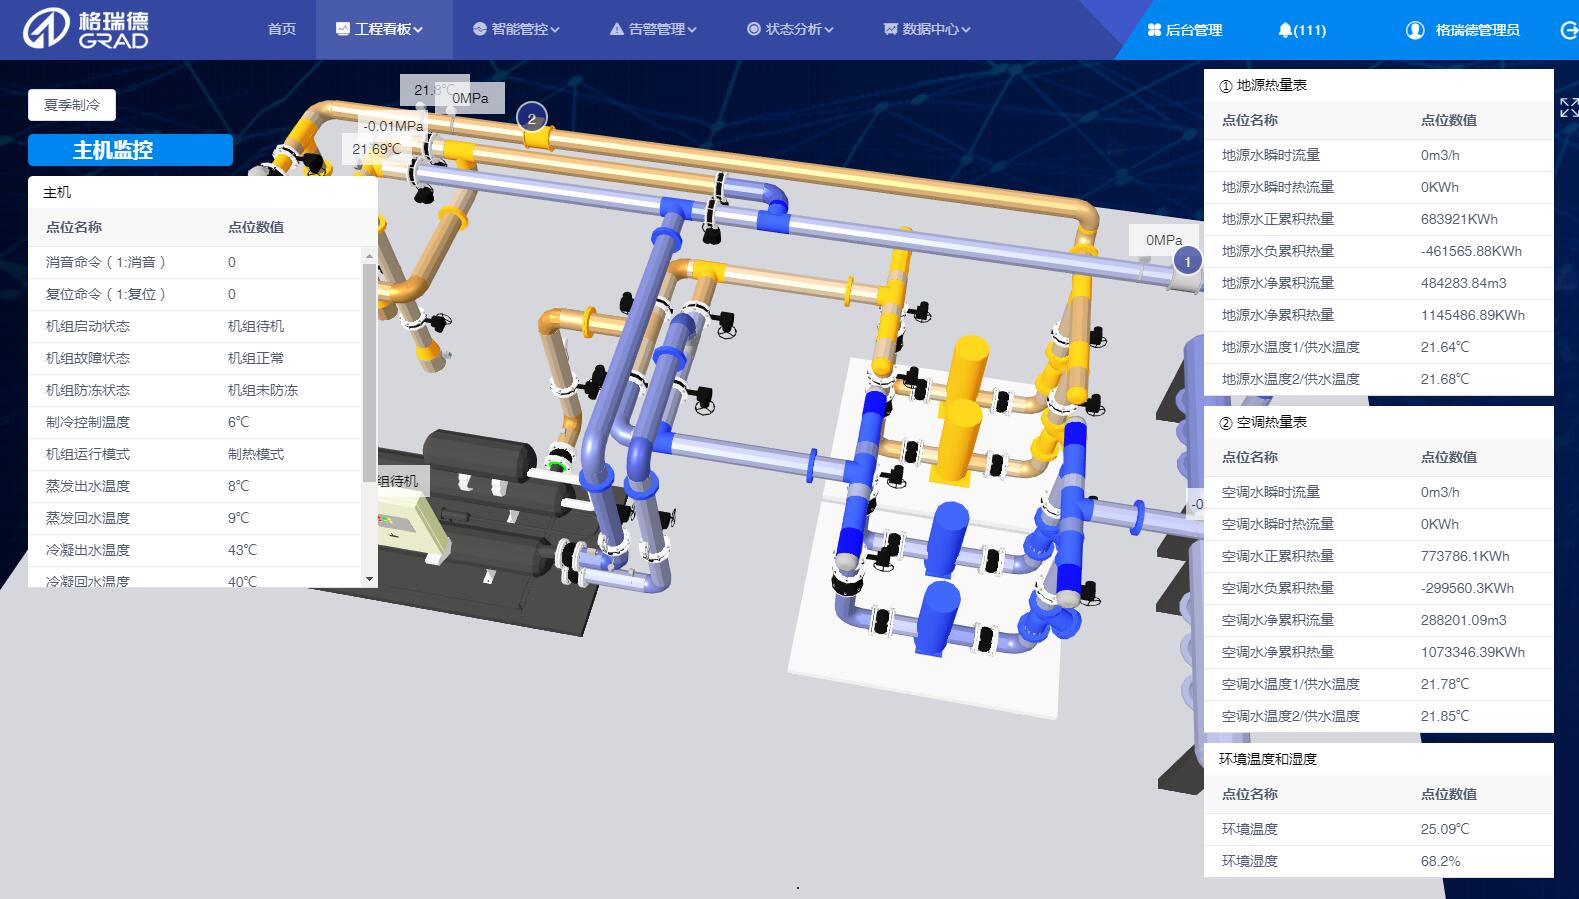Click the fullscreen expand icon
The image size is (1579, 899).
1568,108
